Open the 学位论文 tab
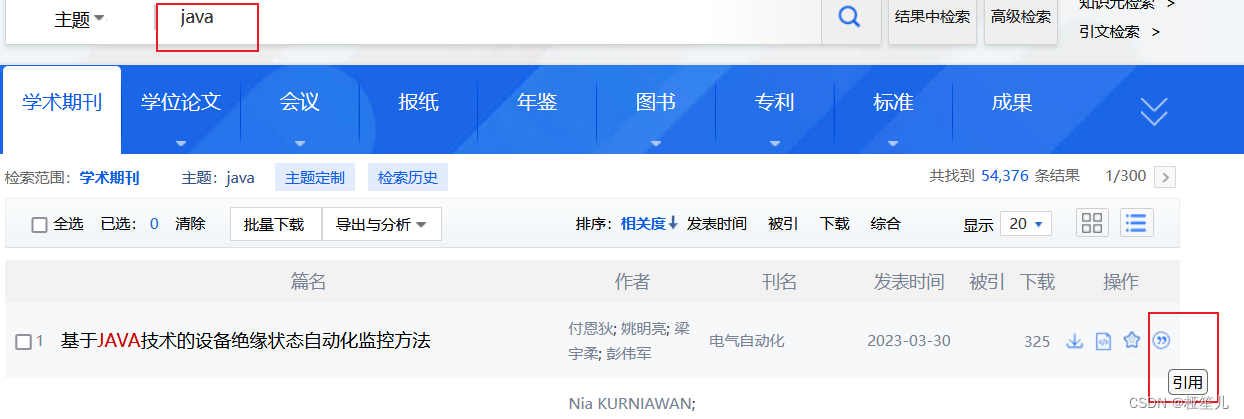 [x=181, y=102]
